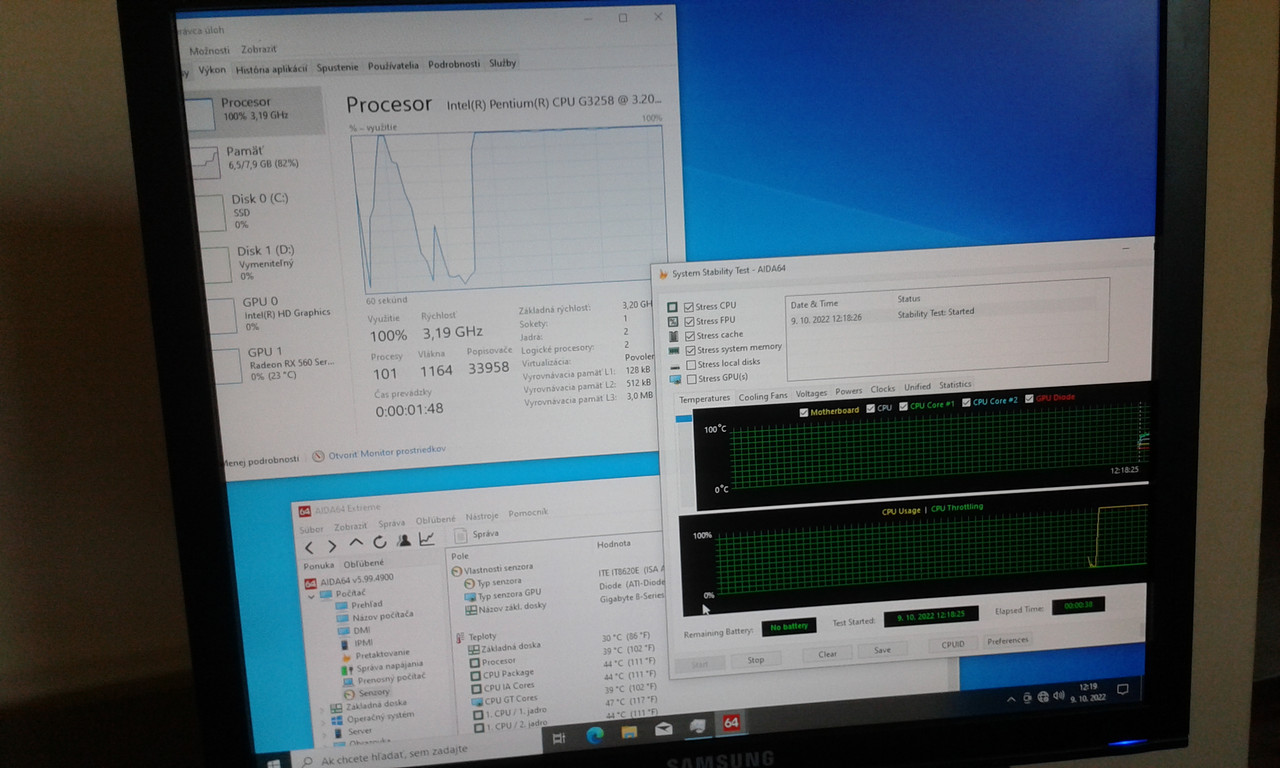This screenshot has height=768, width=1280.
Task: Select Disk 0 (C:) performance item
Action: point(258,212)
